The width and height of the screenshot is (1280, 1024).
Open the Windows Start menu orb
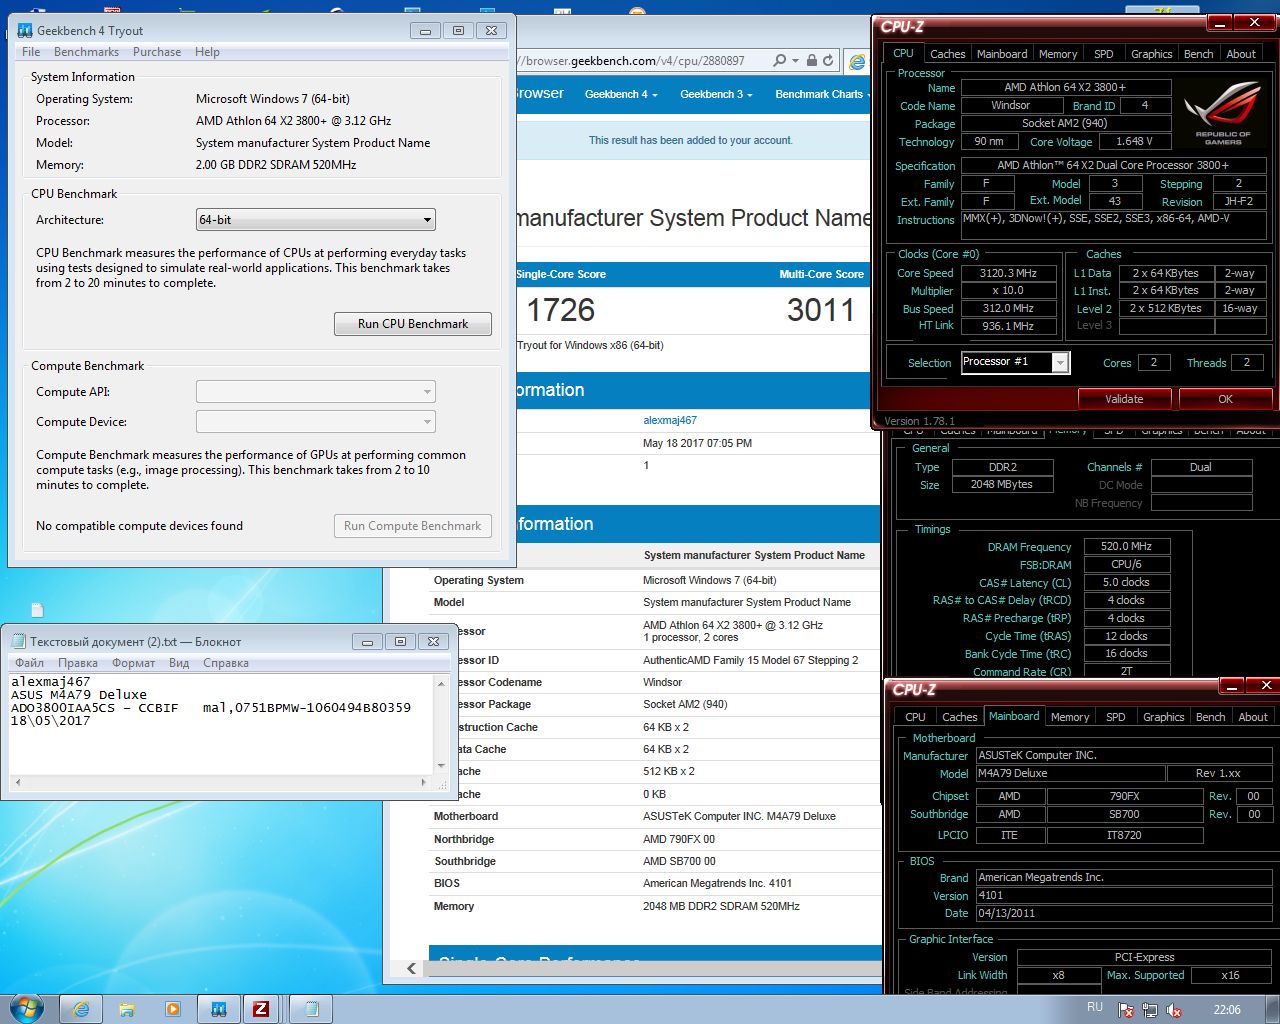25,1008
